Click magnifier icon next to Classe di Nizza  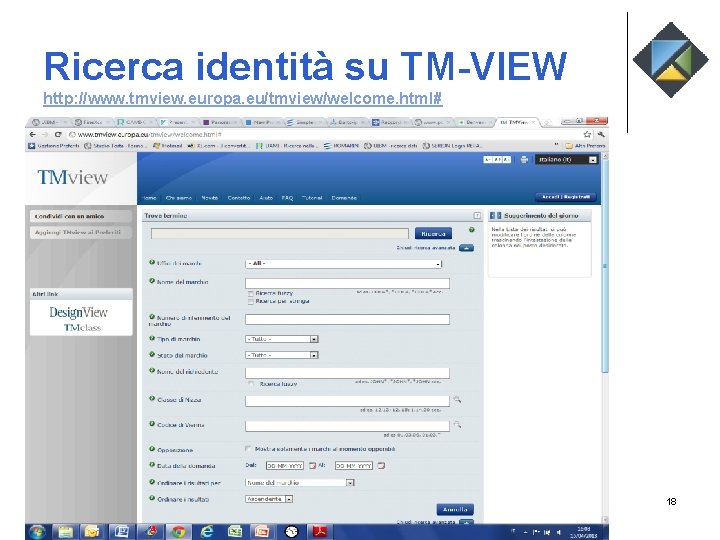click(x=457, y=400)
